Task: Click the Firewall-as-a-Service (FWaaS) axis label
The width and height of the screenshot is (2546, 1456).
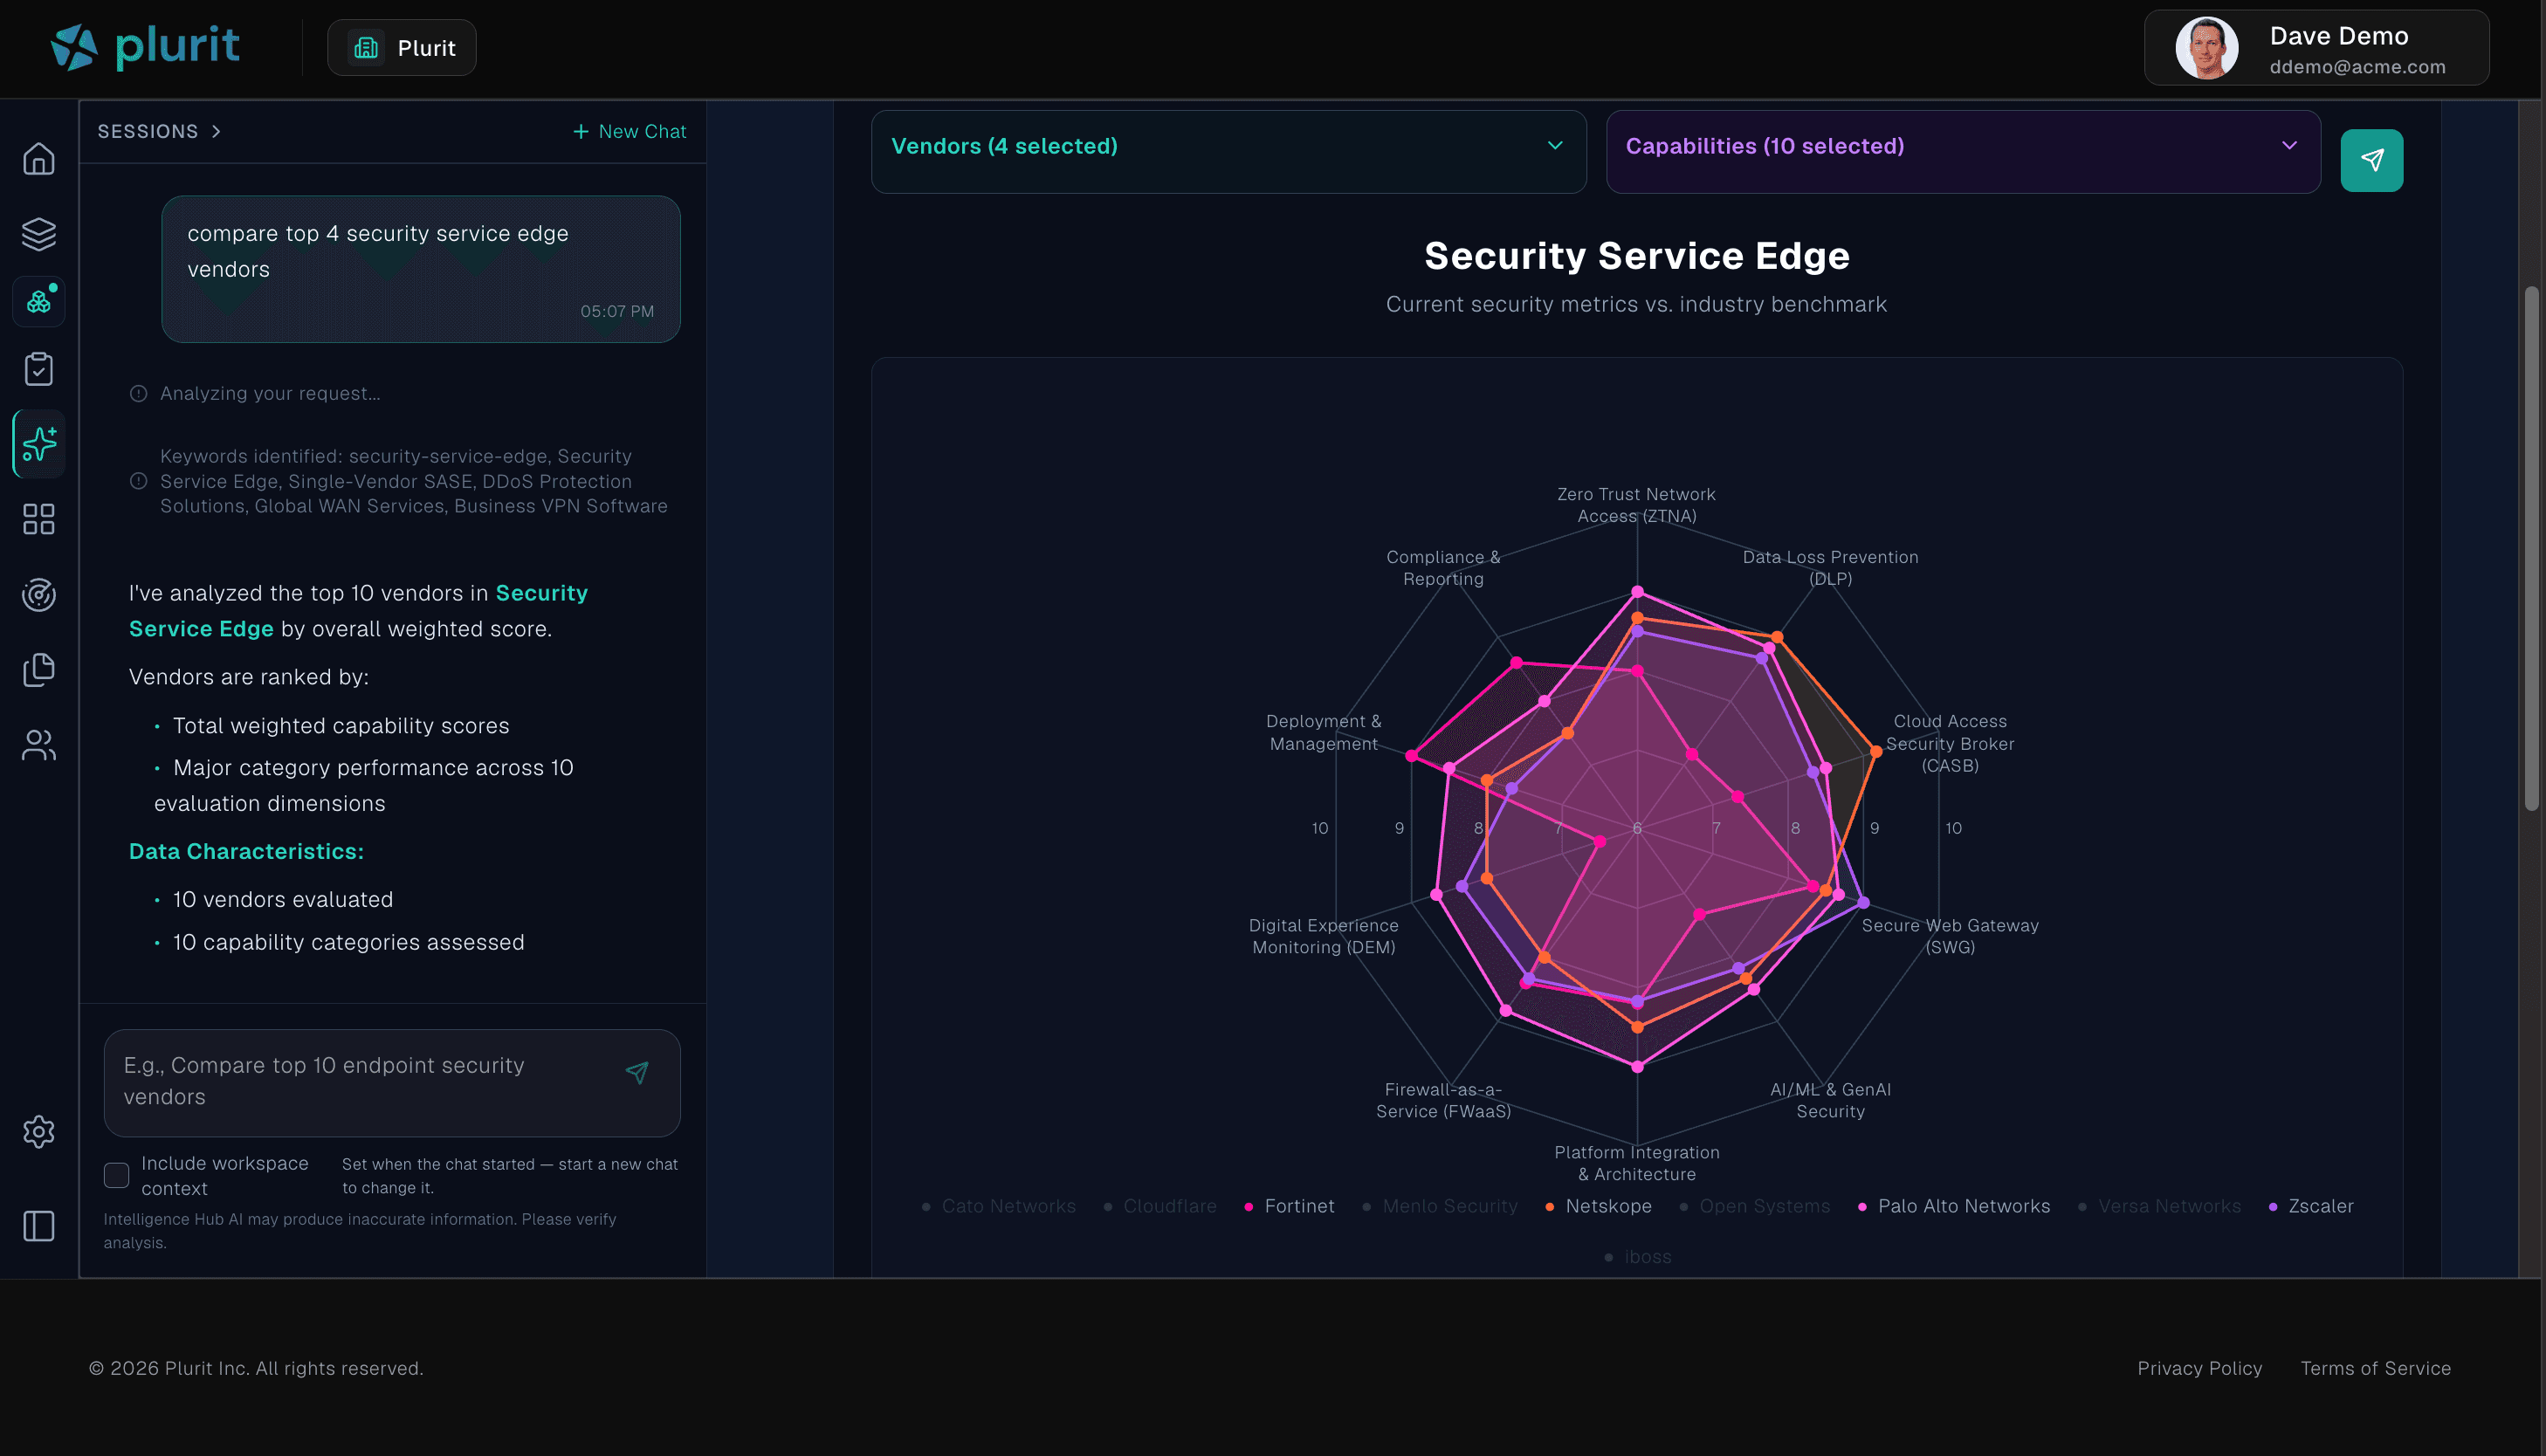Action: 1443,1100
